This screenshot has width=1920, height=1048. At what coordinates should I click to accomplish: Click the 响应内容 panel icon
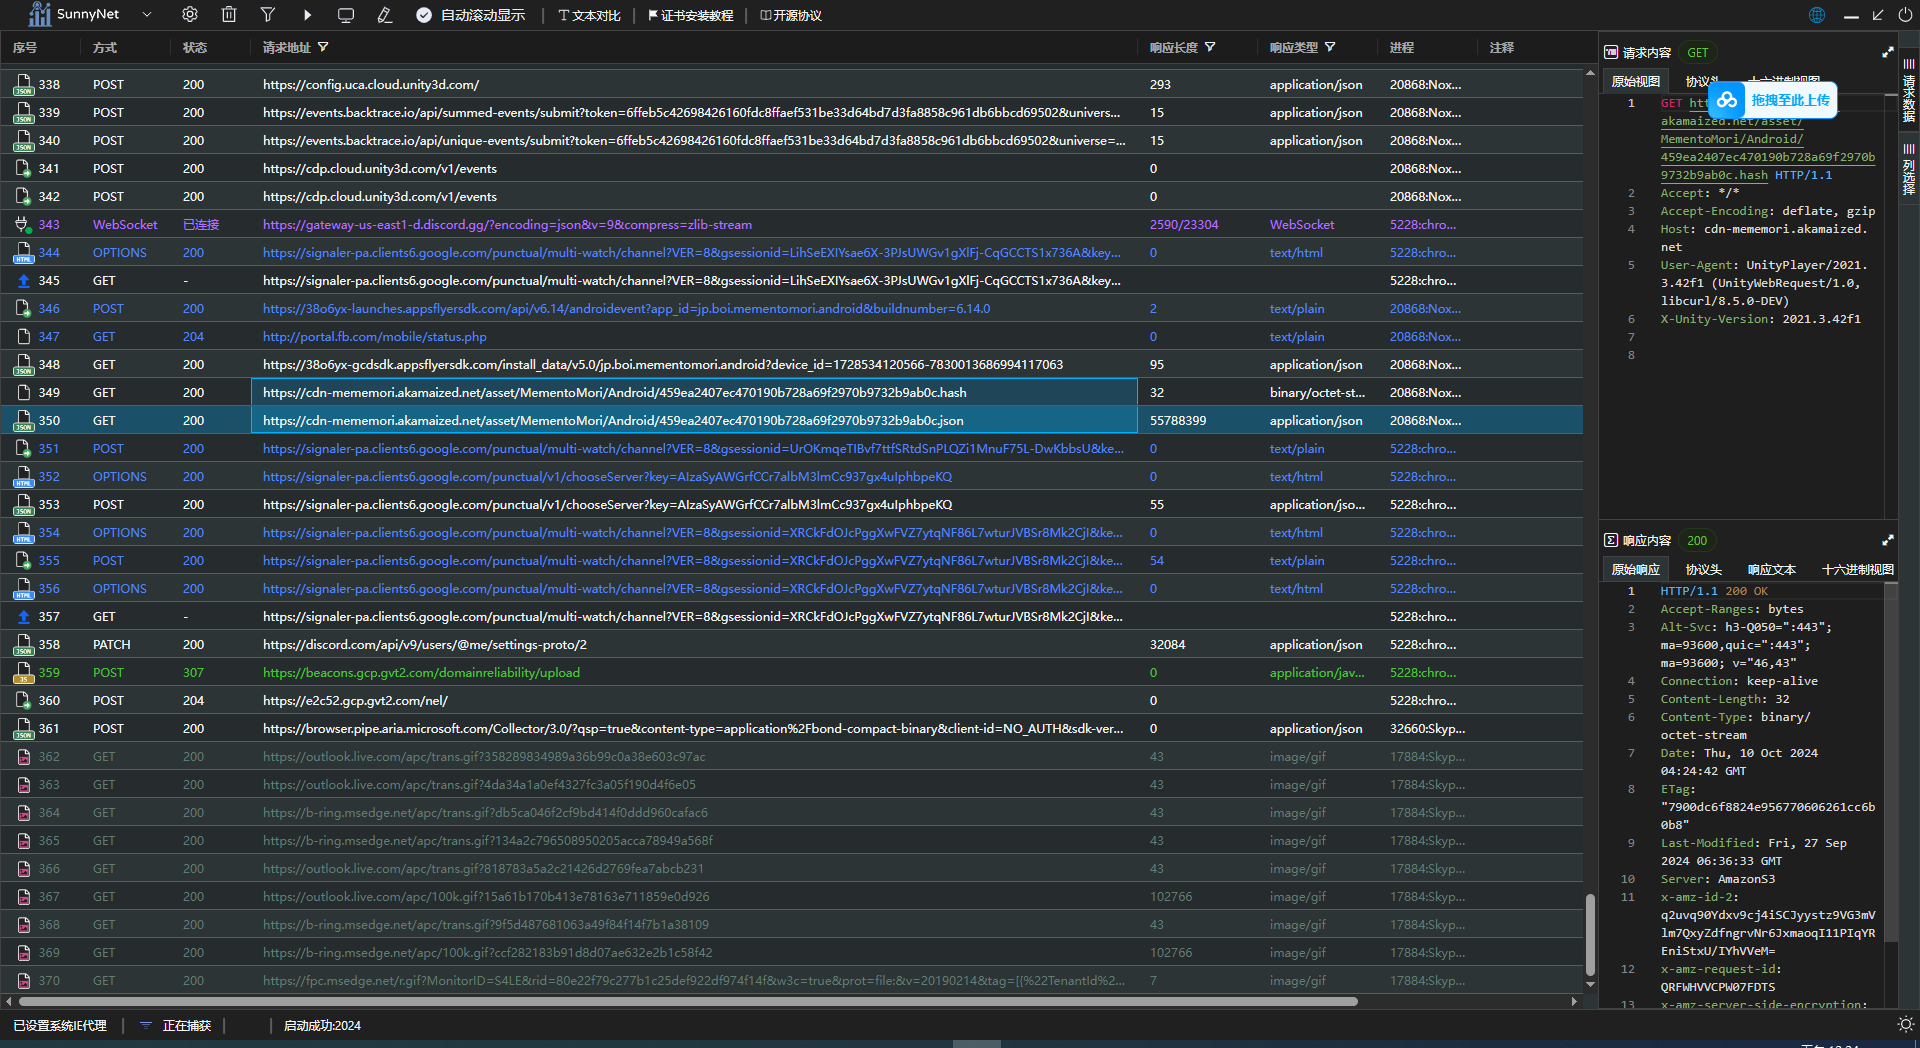click(1611, 540)
